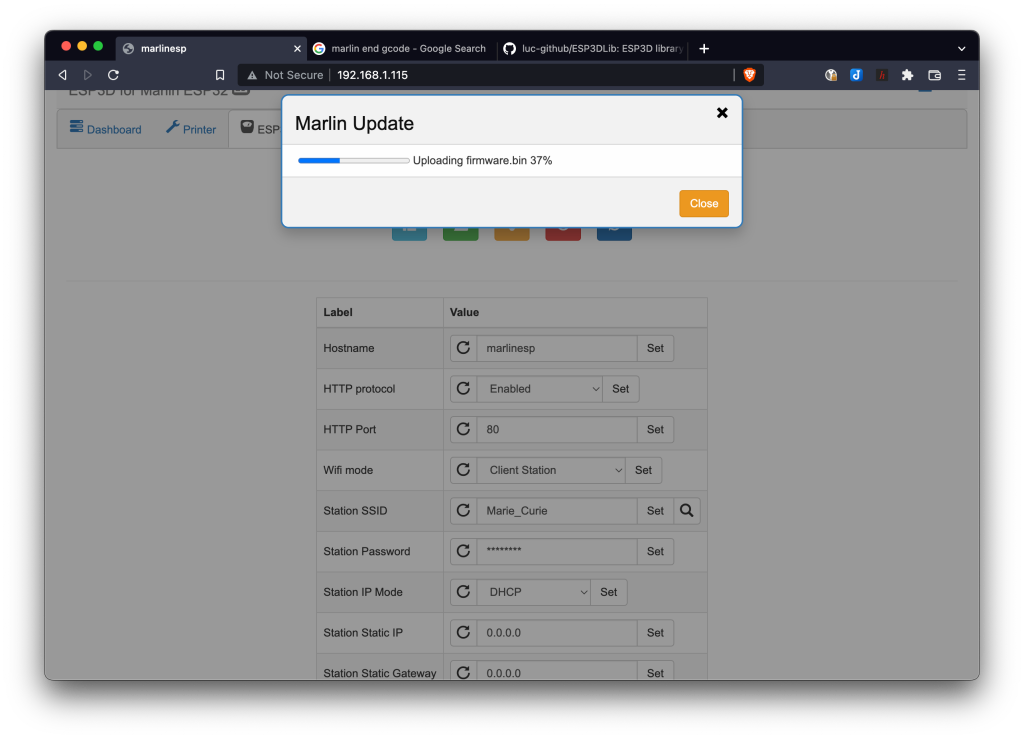Switch to marlin end gcode Google tab

pos(401,48)
